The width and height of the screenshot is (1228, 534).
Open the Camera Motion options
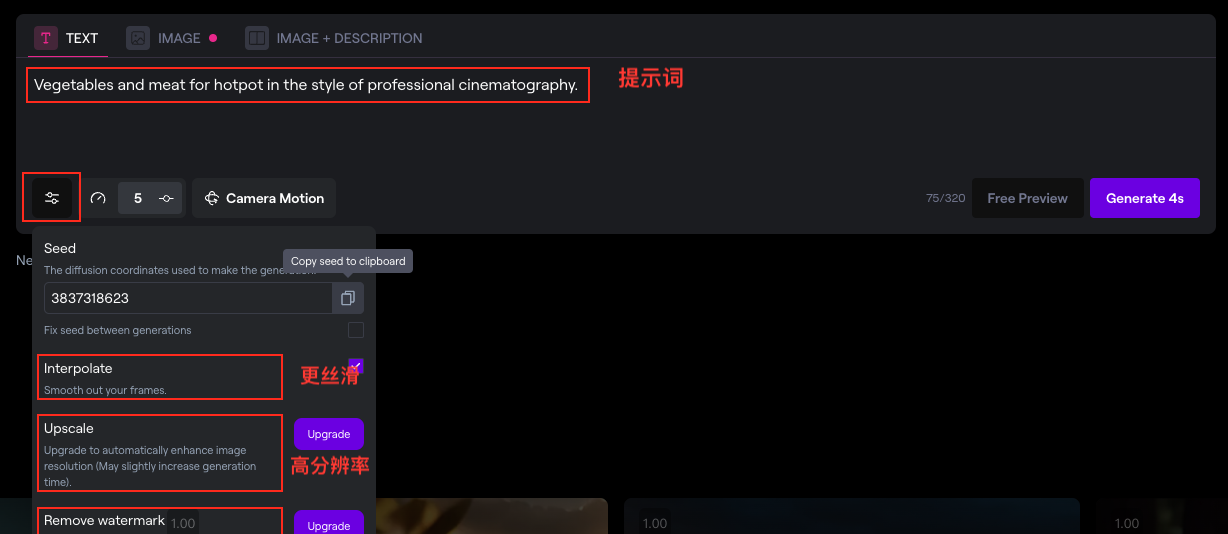[264, 198]
